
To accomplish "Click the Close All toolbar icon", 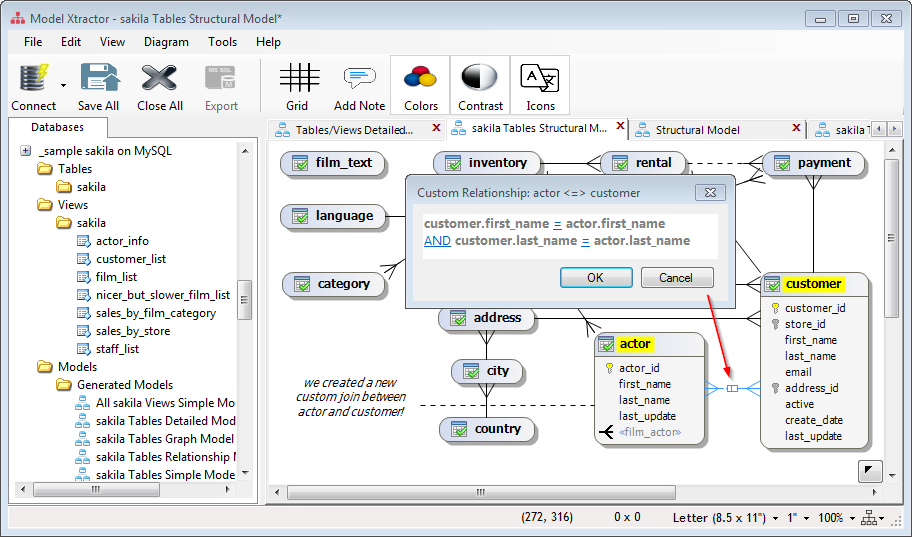I will 159,77.
